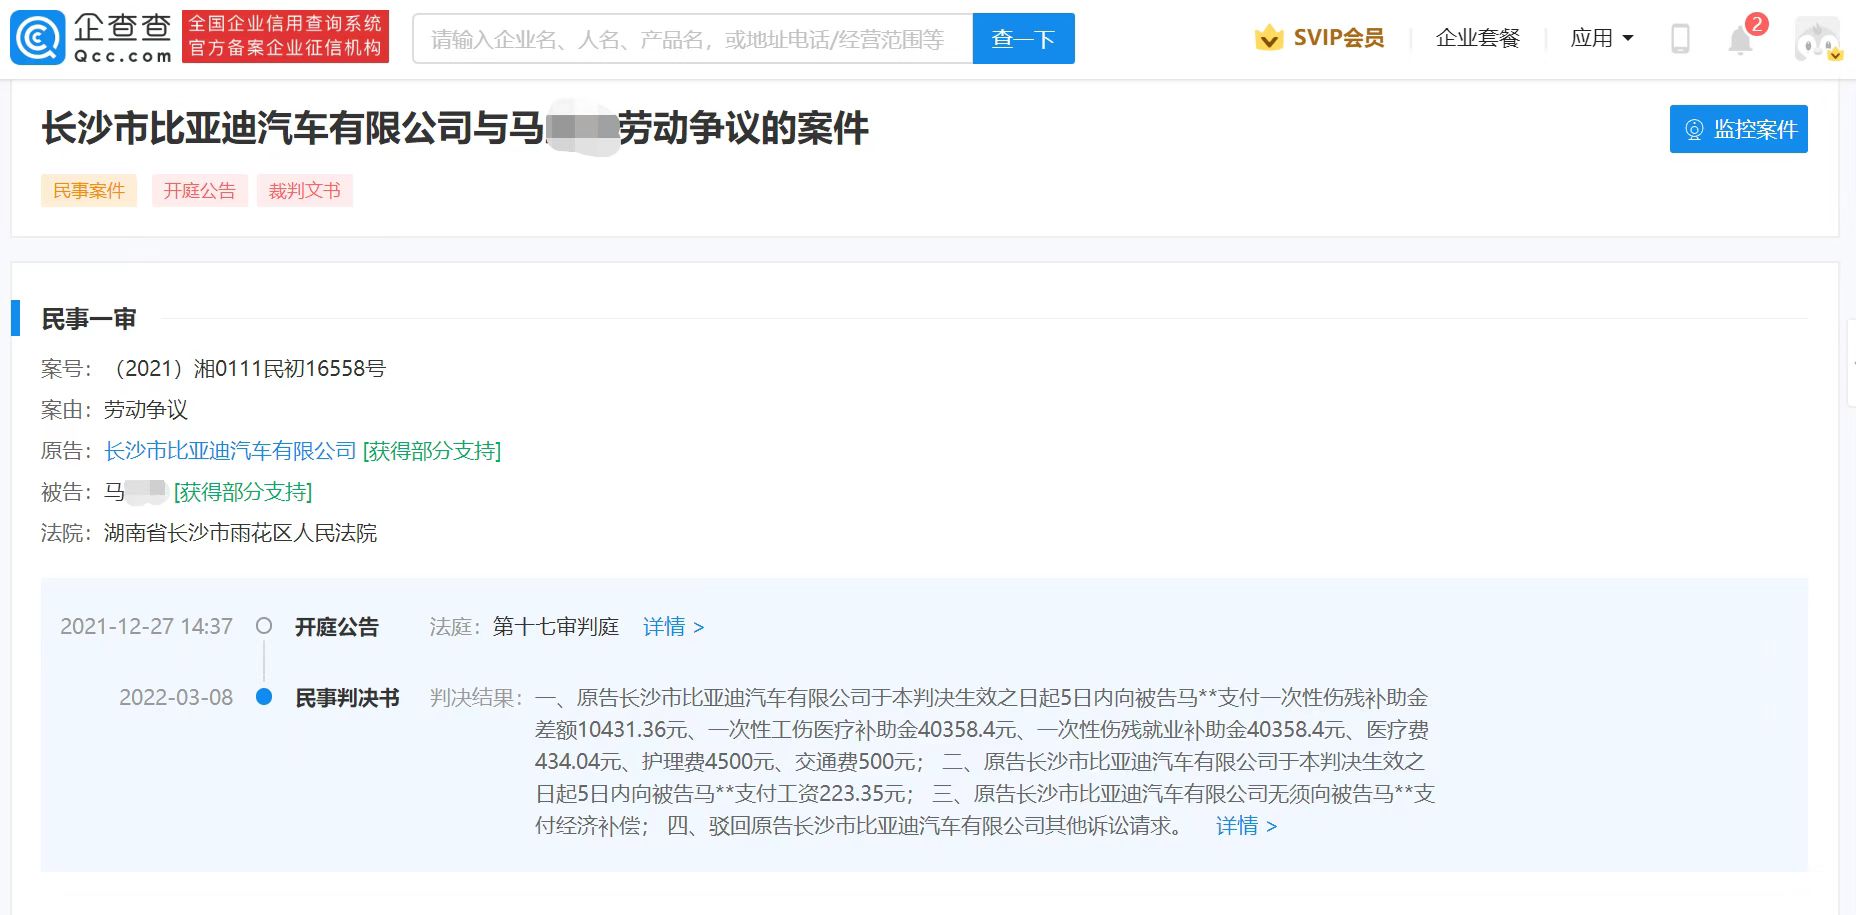
Task: Focus the company name search input
Action: pyautogui.click(x=692, y=39)
